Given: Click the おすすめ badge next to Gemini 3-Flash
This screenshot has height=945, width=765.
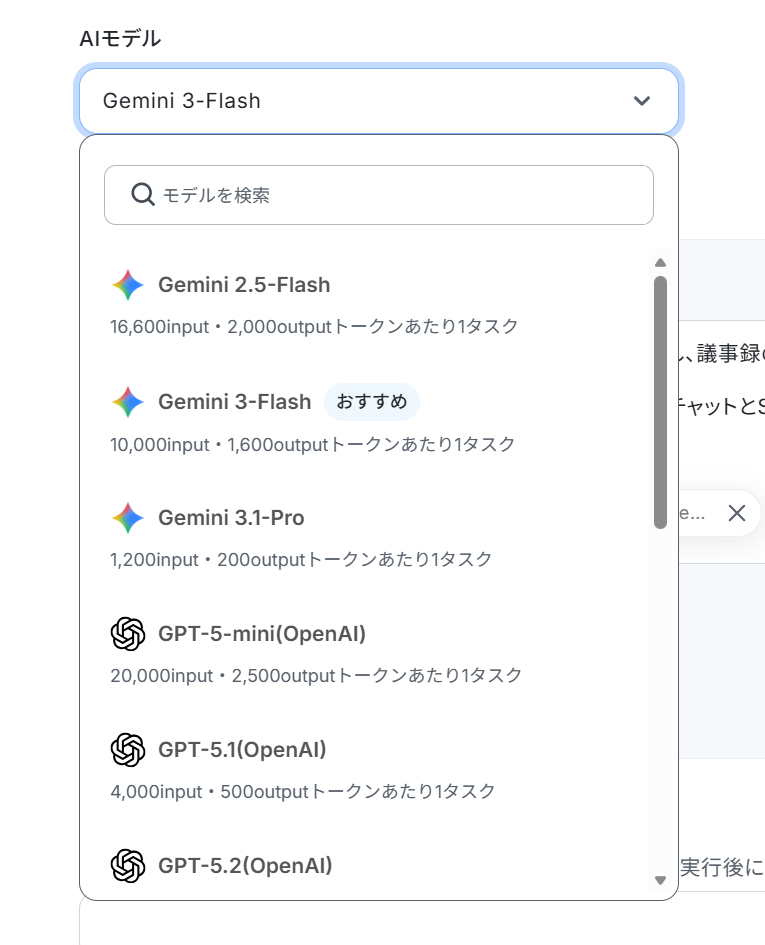Looking at the screenshot, I should pos(372,402).
